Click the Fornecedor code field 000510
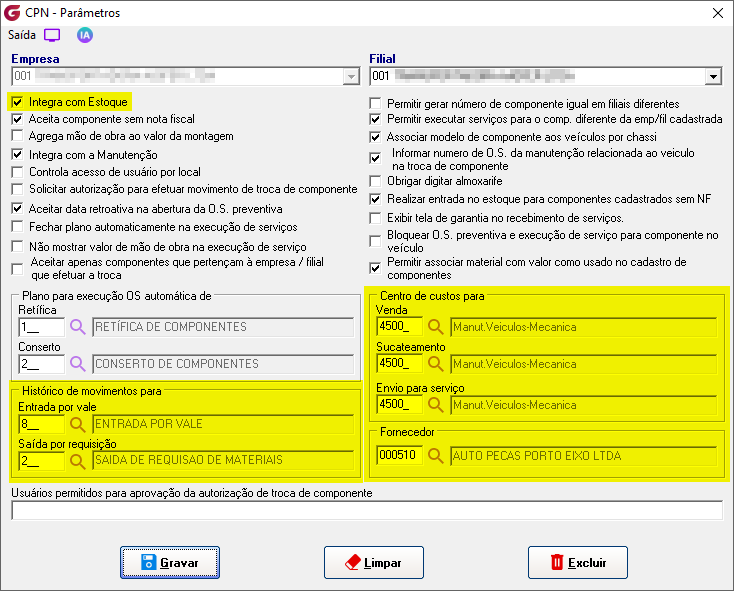Screen dimensions: 734x591 point(399,455)
